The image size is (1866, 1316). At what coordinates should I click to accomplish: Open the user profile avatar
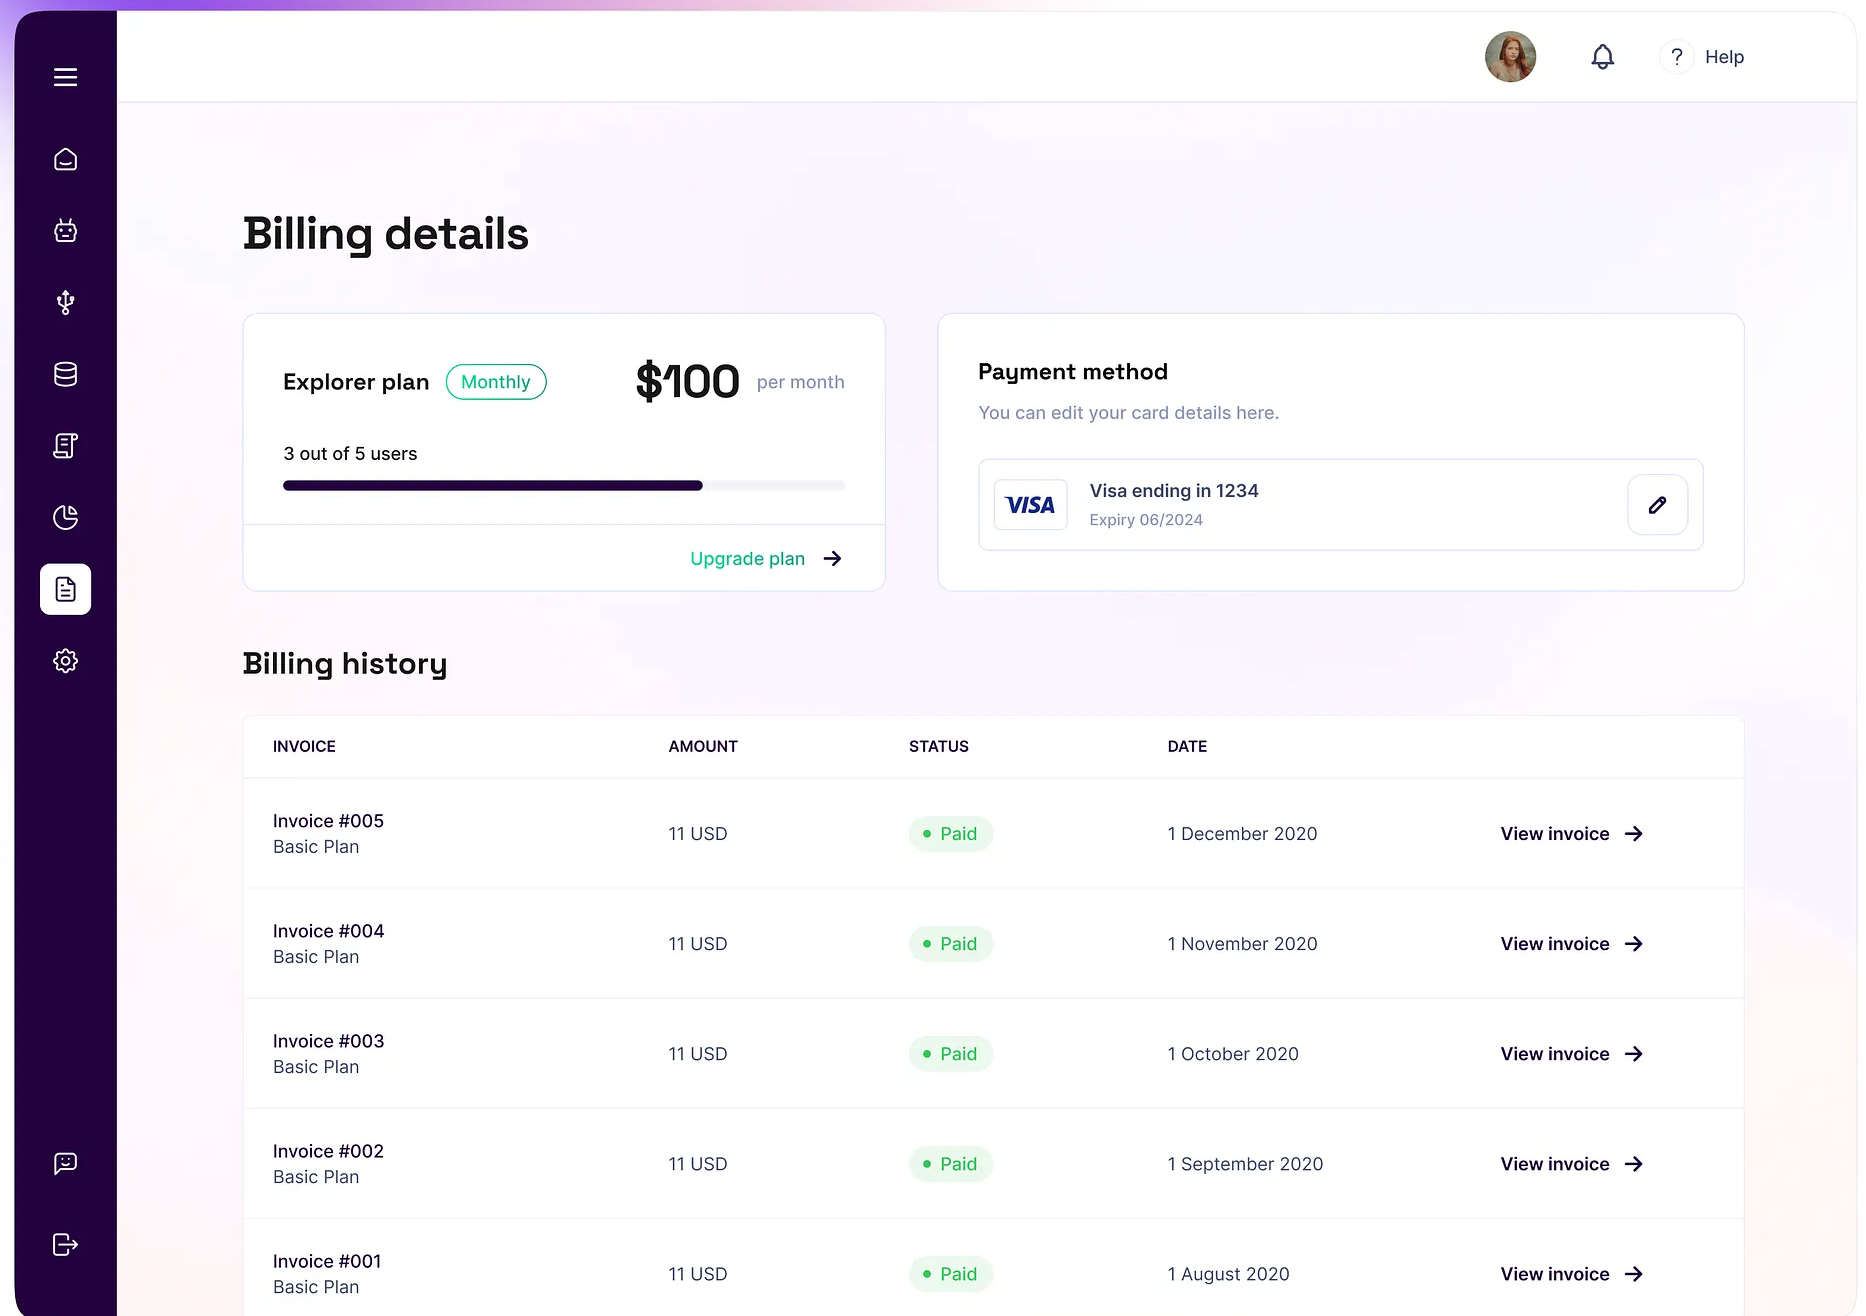point(1510,57)
